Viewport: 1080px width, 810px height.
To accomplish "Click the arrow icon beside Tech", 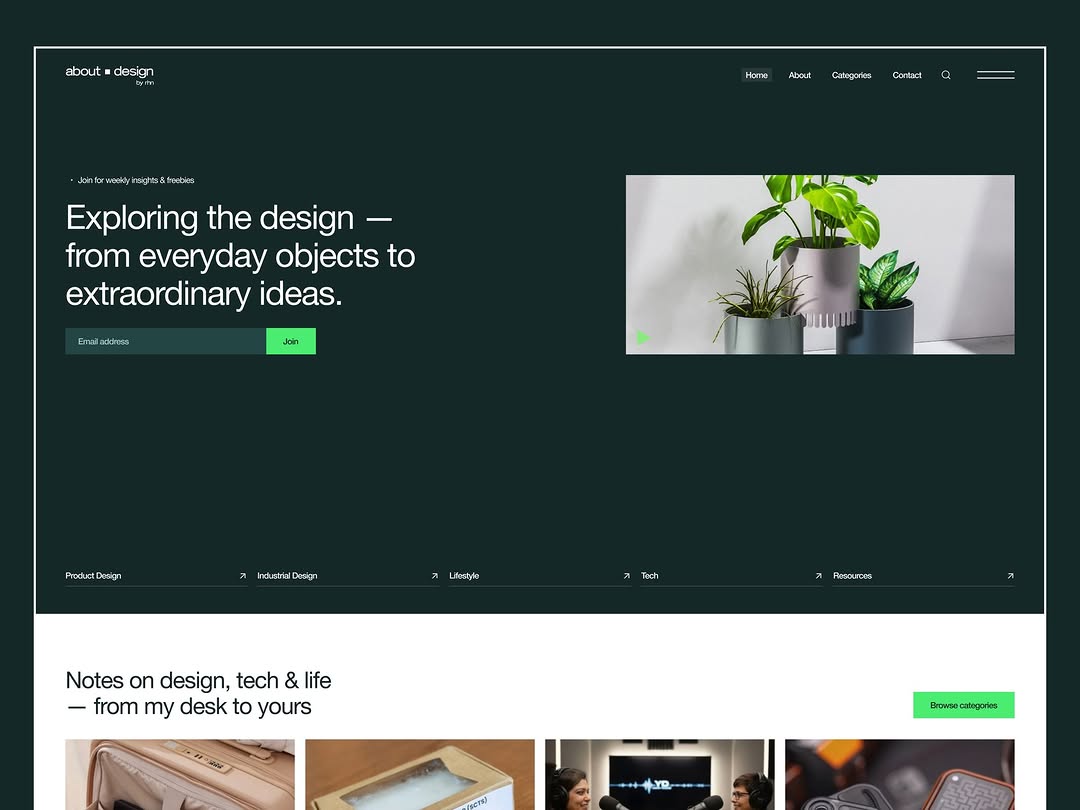I will (818, 576).
